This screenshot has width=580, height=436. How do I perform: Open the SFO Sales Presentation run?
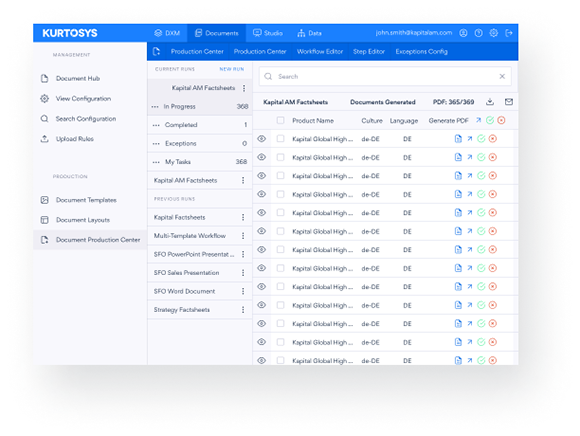(x=186, y=273)
